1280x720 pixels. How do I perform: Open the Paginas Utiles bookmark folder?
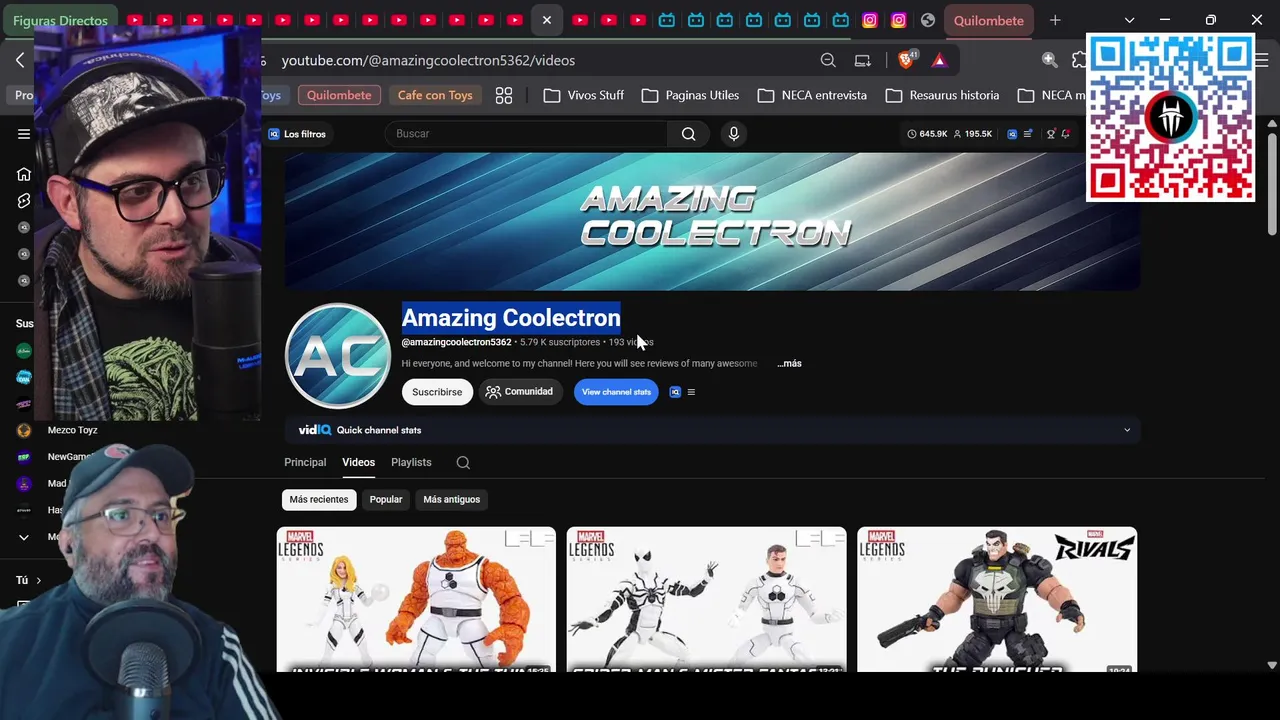pos(691,95)
